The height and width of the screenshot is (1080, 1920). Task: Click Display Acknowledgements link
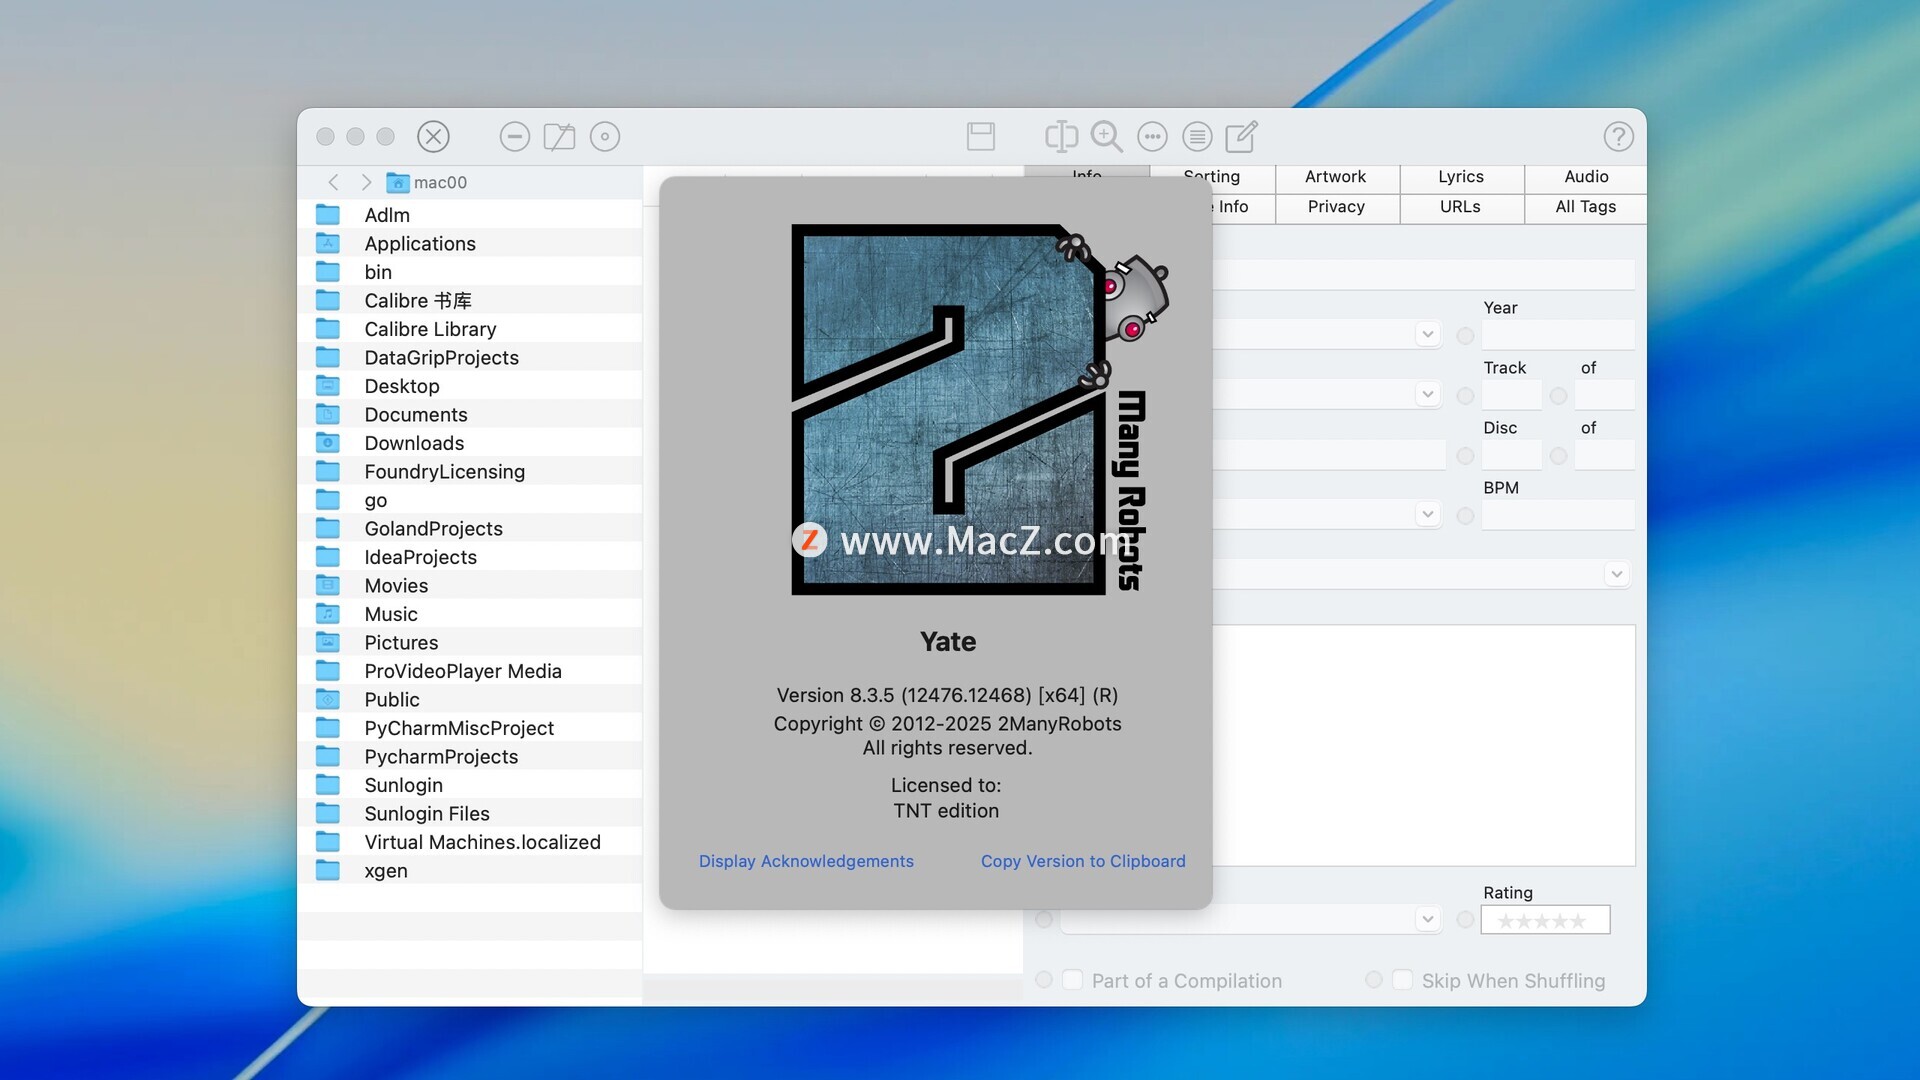pos(806,861)
